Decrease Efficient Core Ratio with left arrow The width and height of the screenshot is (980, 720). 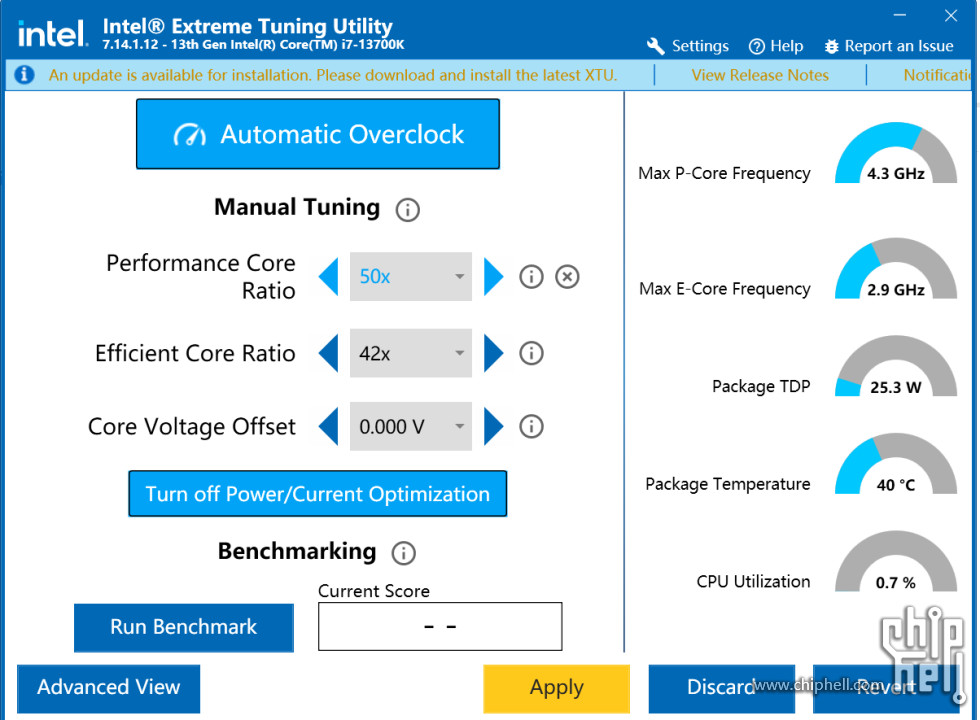pyautogui.click(x=329, y=353)
